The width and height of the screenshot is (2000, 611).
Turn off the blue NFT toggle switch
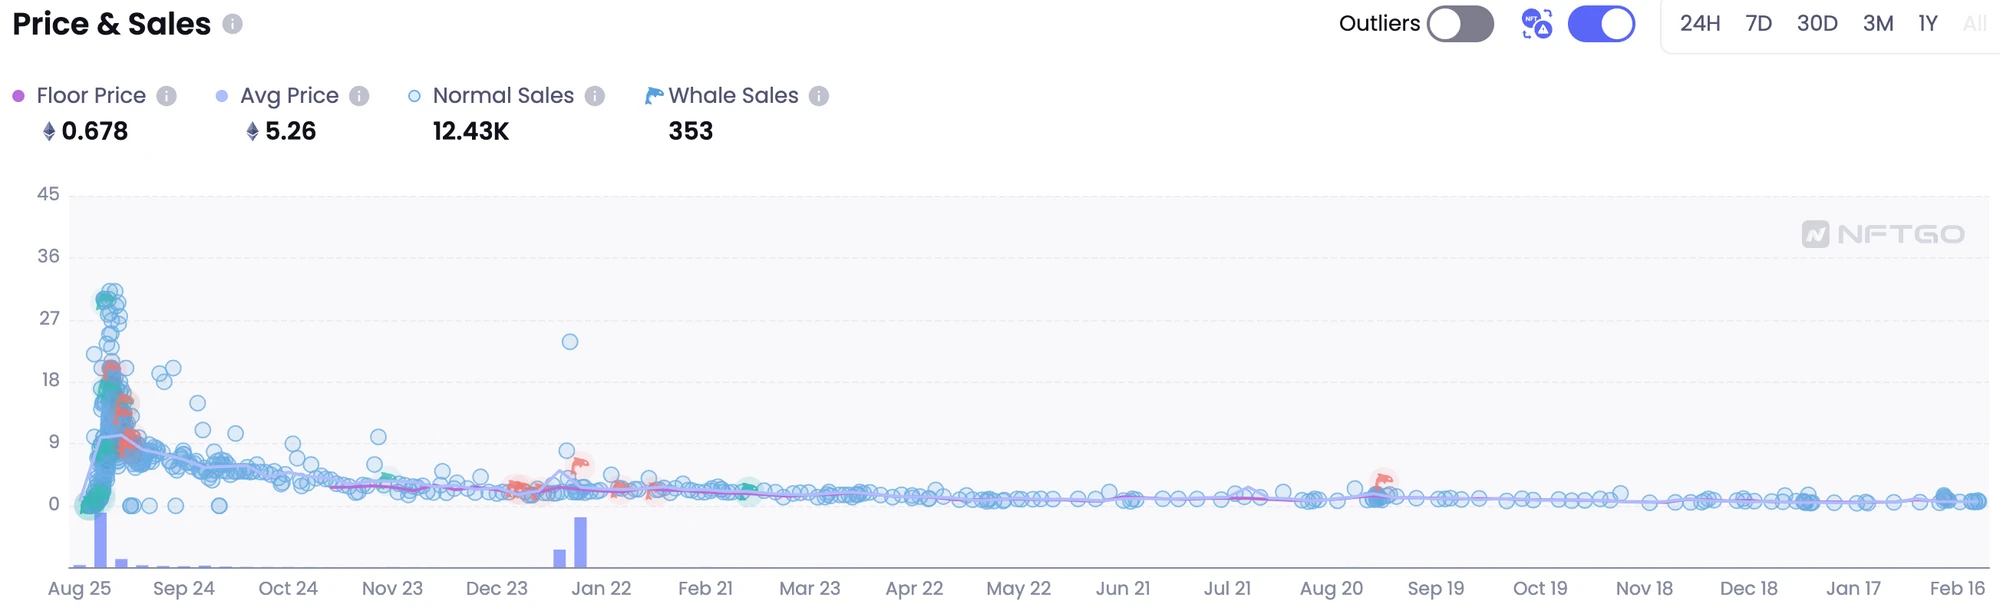pos(1601,24)
